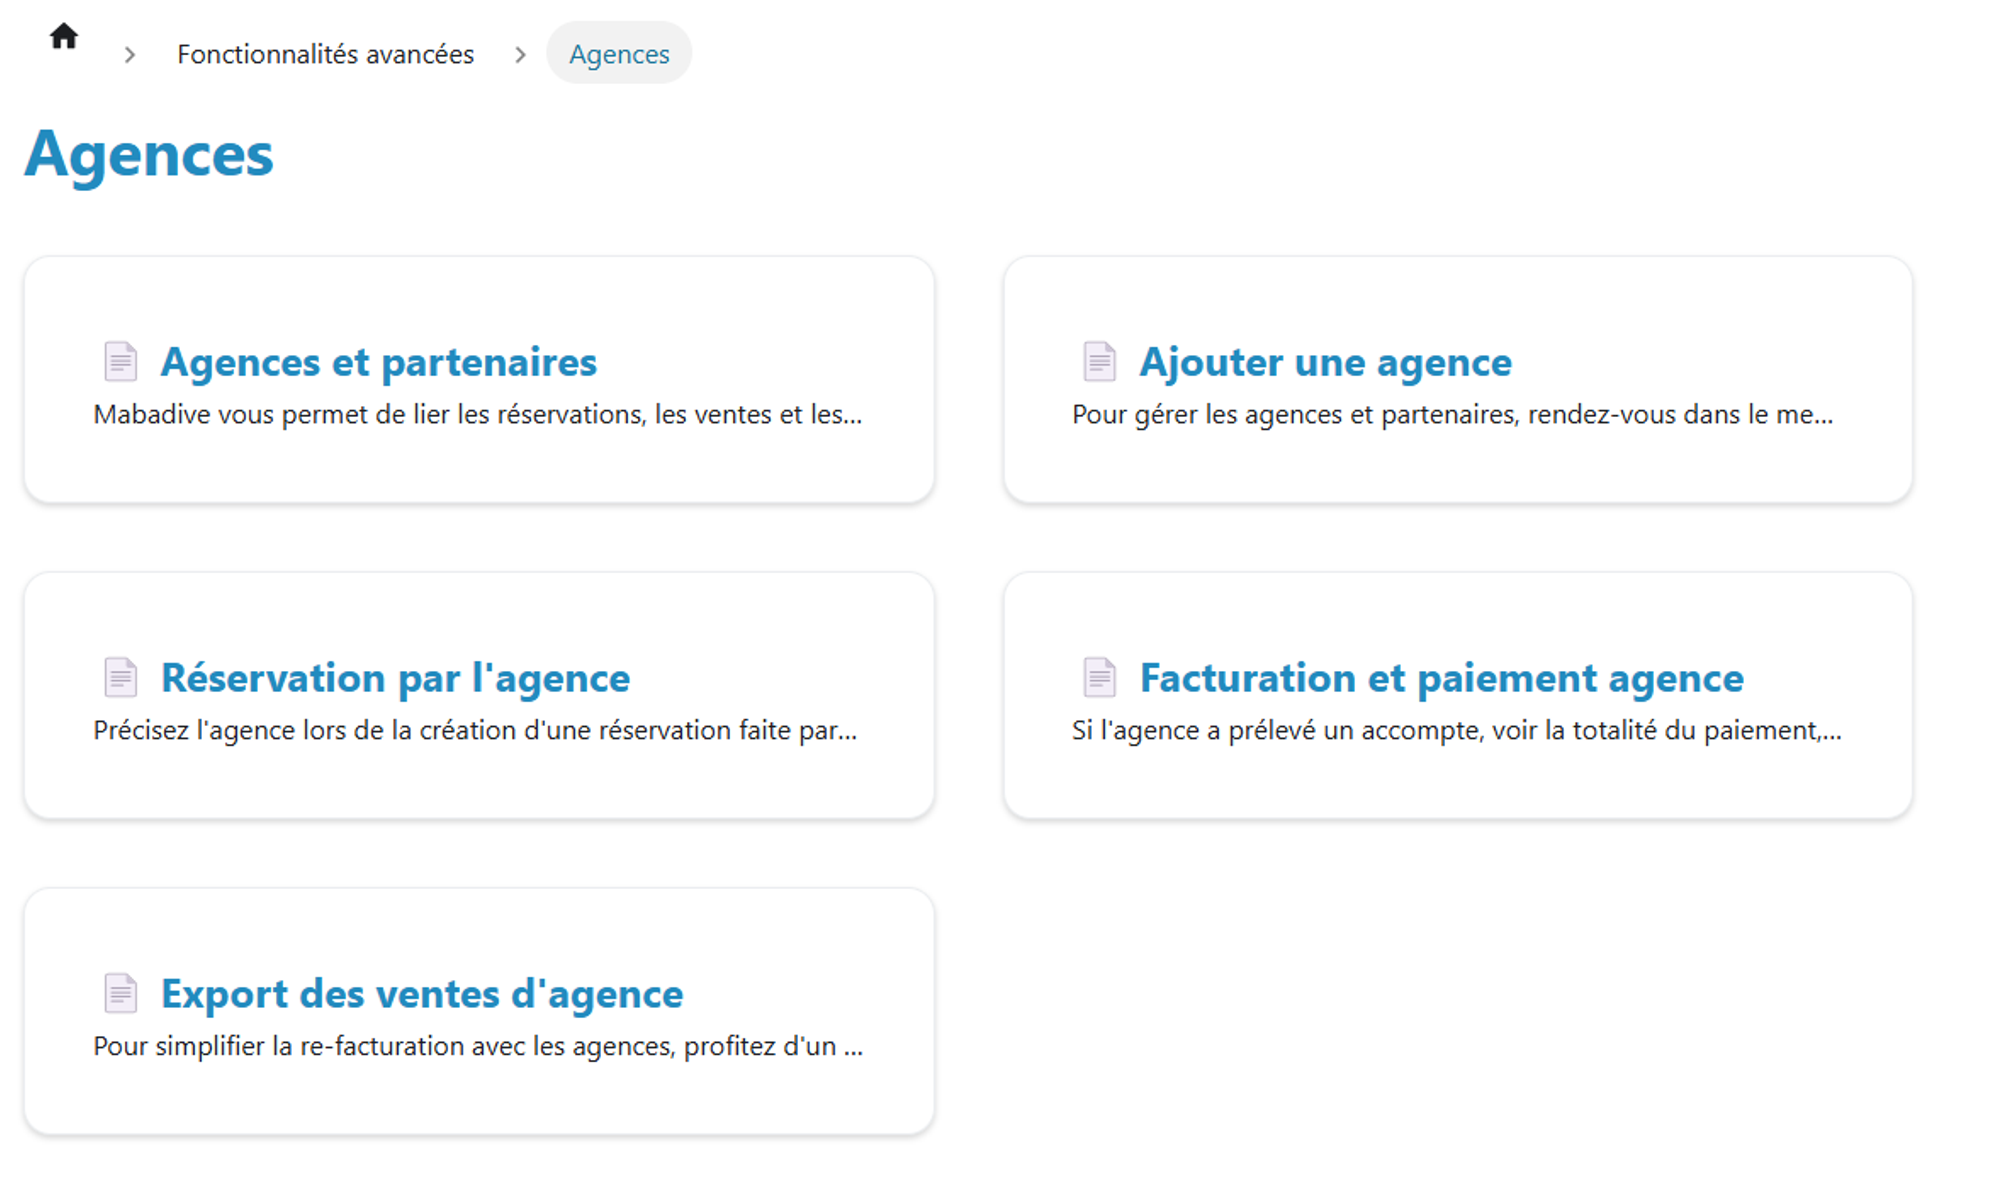Click description starting 'Pour simplifier la re-facturation'

point(477,1046)
